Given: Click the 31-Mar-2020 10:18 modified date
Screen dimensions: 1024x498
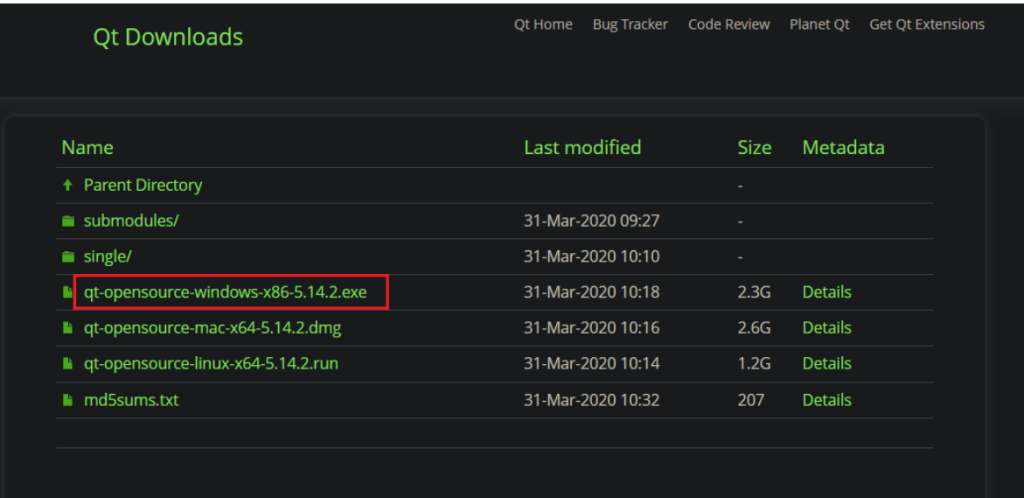Looking at the screenshot, I should pyautogui.click(x=592, y=292).
